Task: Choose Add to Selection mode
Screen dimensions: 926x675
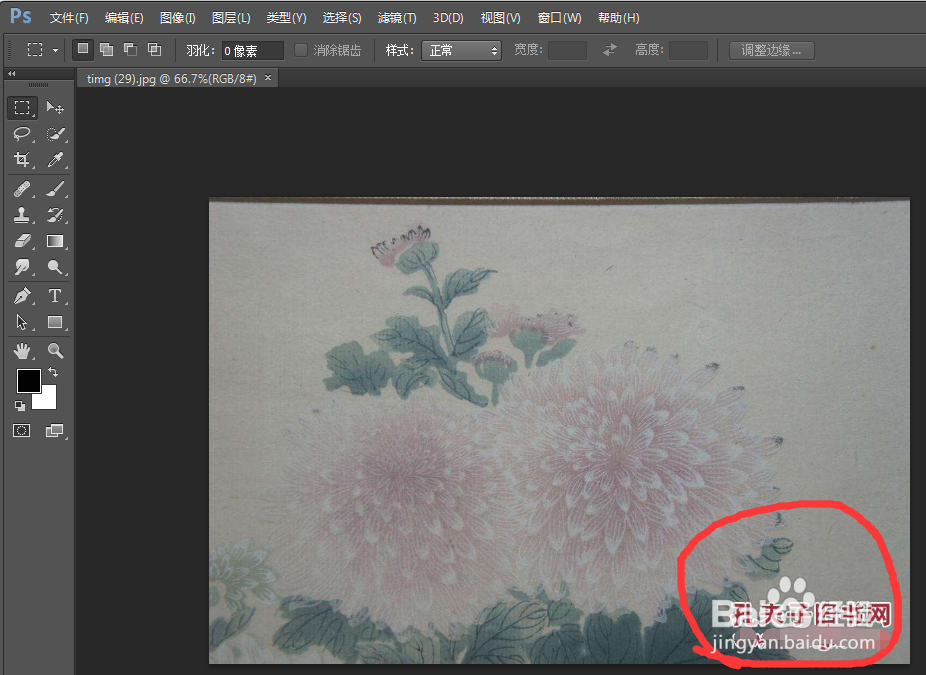Action: (x=107, y=50)
